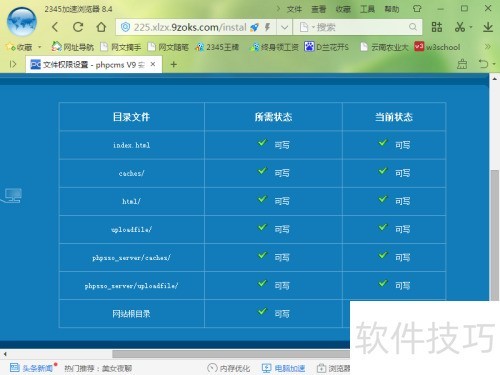Click the site security shield icon
The height and width of the screenshot is (375, 500).
[125, 27]
